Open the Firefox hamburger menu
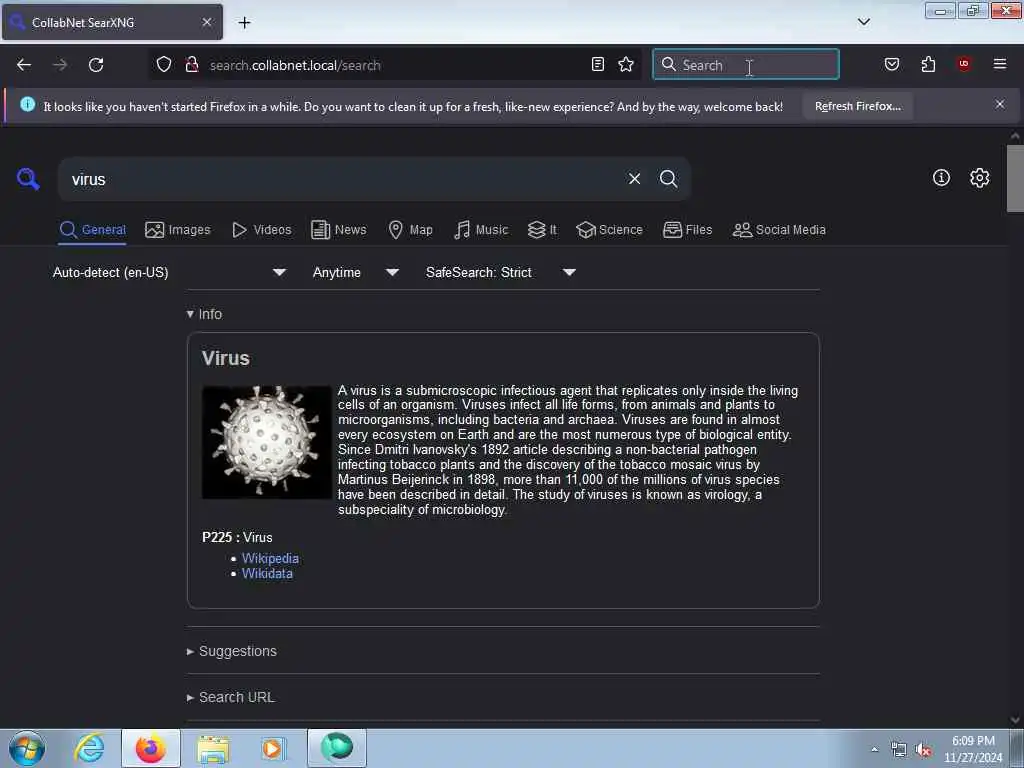The height and width of the screenshot is (768, 1024). point(999,64)
